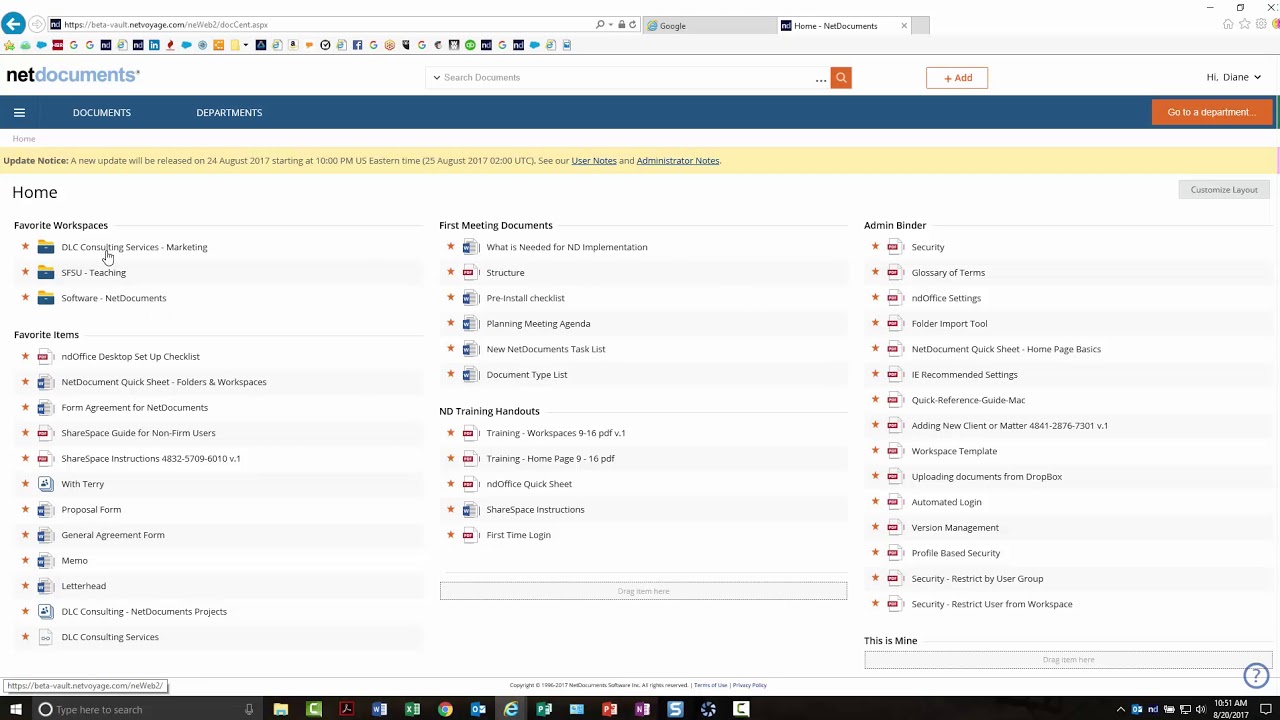The height and width of the screenshot is (720, 1280).
Task: Toggle favorite star for ndOffice Quick Sheet
Action: click(x=450, y=484)
